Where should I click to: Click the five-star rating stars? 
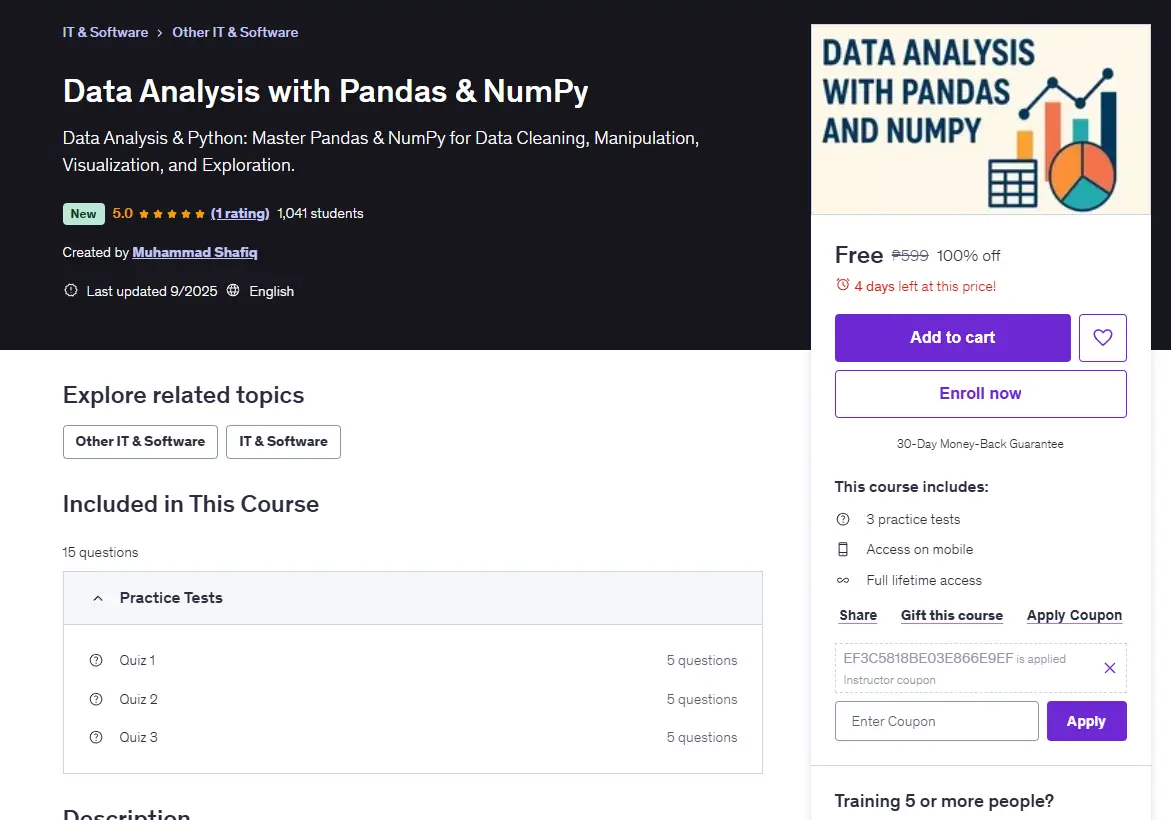coord(172,214)
